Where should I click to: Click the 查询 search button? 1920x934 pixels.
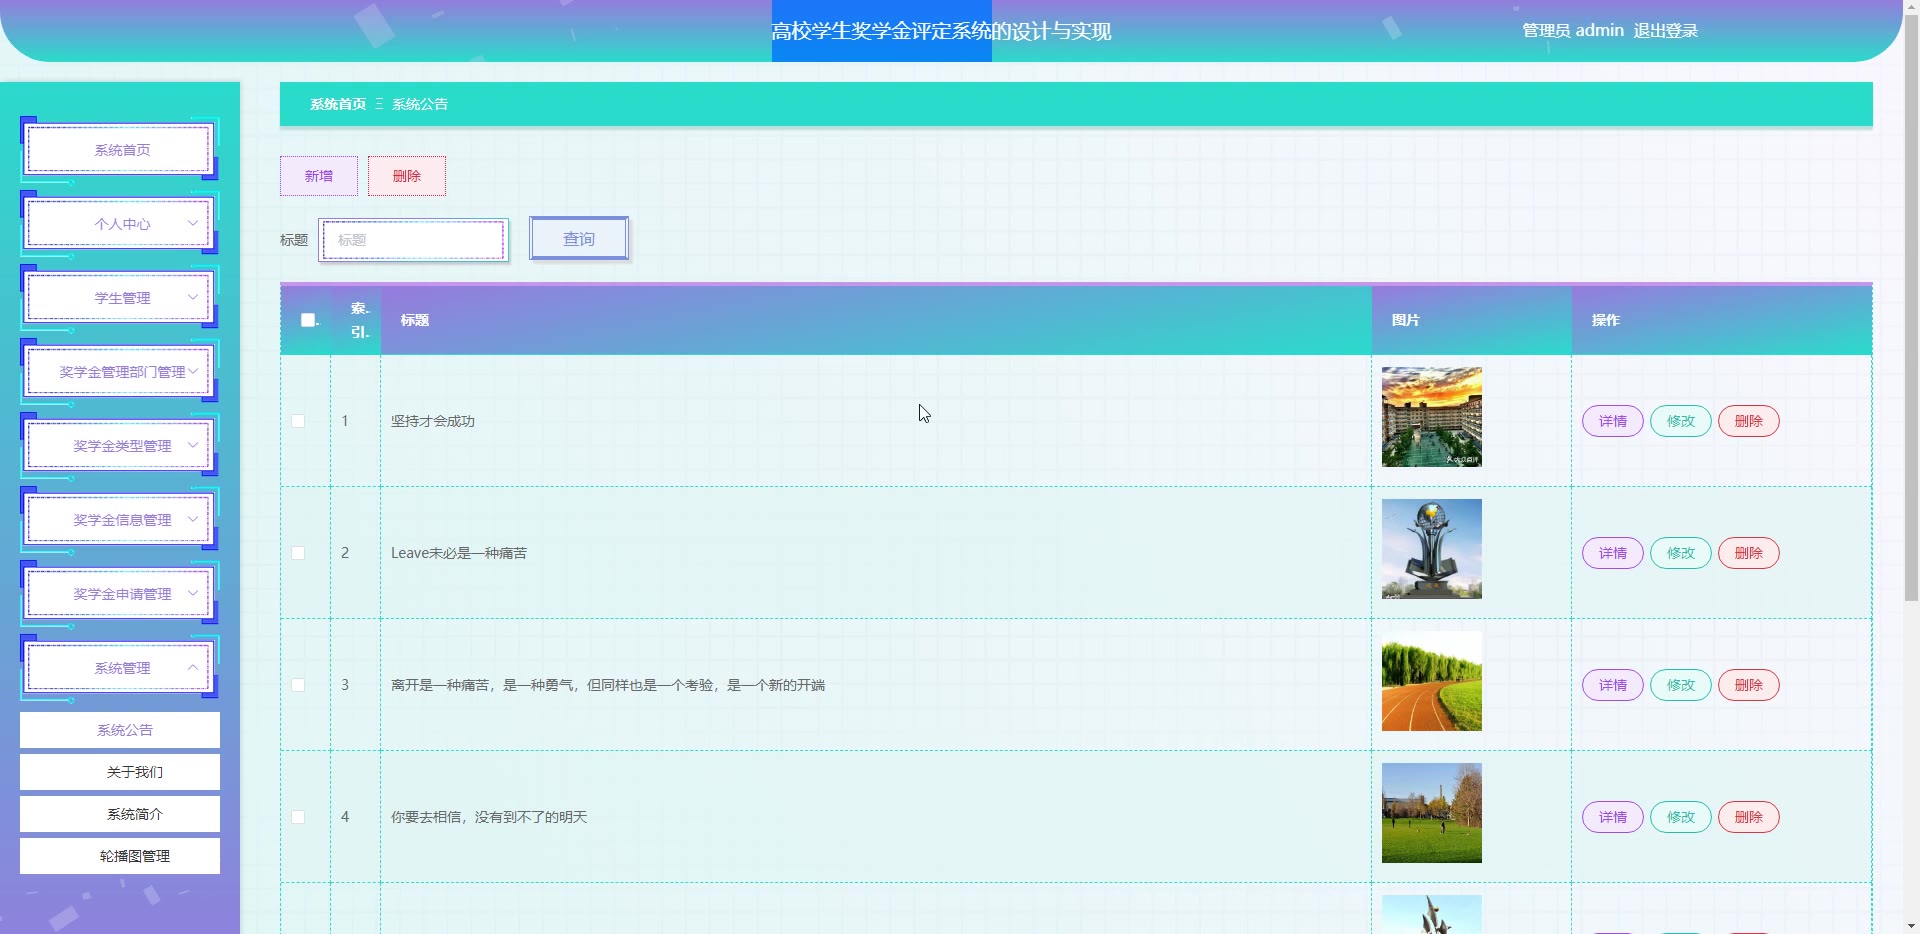coord(579,239)
